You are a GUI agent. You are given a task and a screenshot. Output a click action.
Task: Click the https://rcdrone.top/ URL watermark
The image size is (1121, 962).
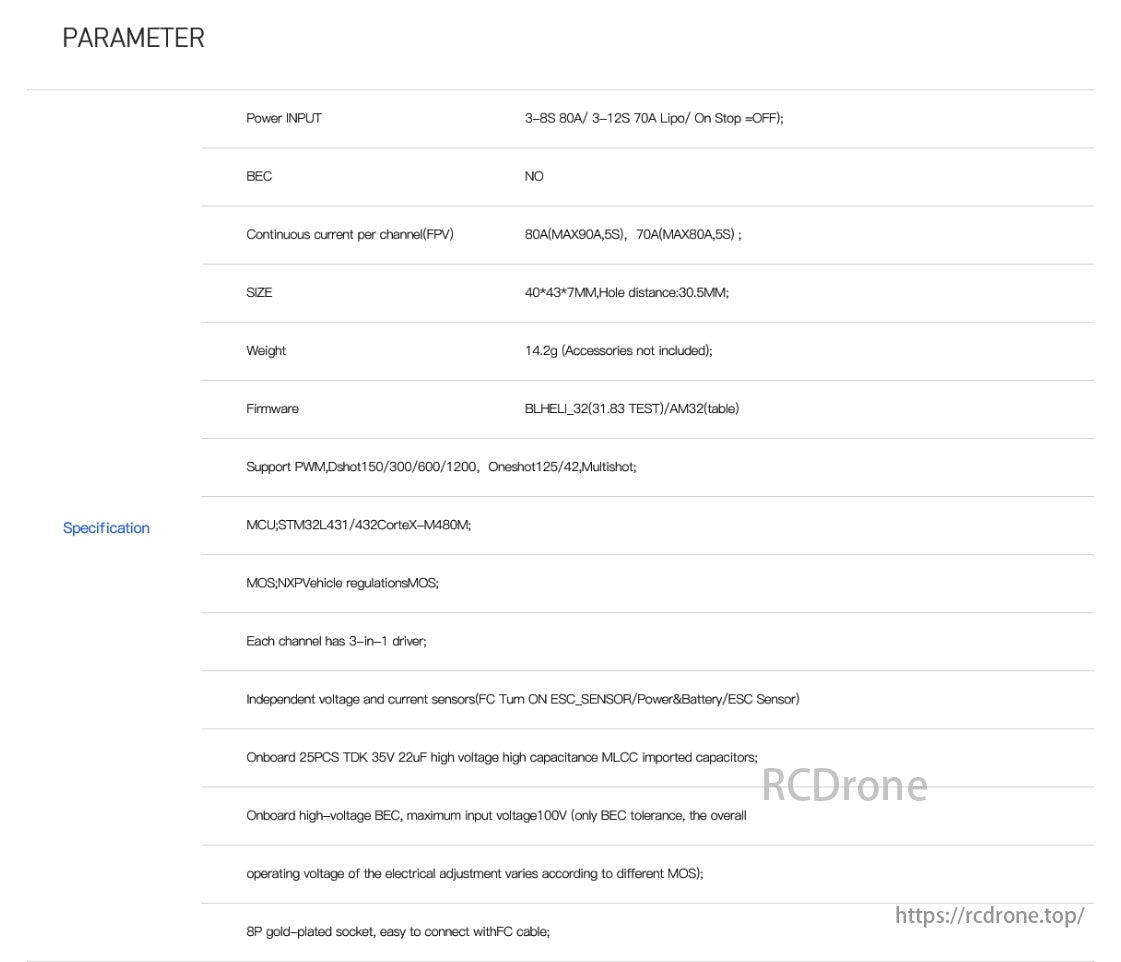point(989,915)
